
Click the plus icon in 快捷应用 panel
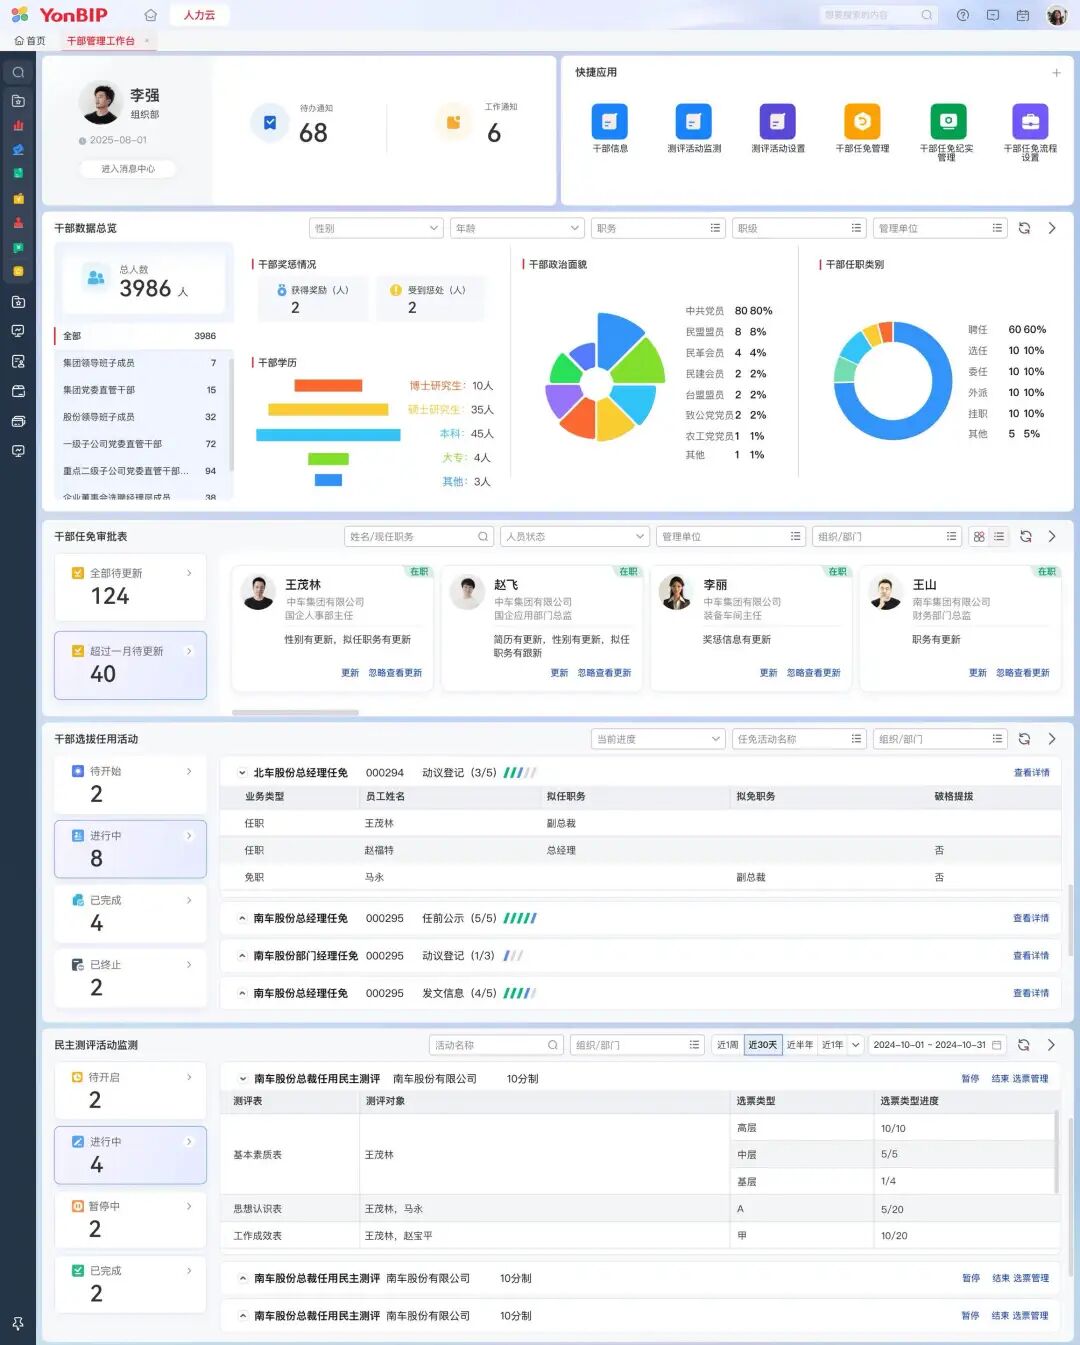coord(1056,73)
